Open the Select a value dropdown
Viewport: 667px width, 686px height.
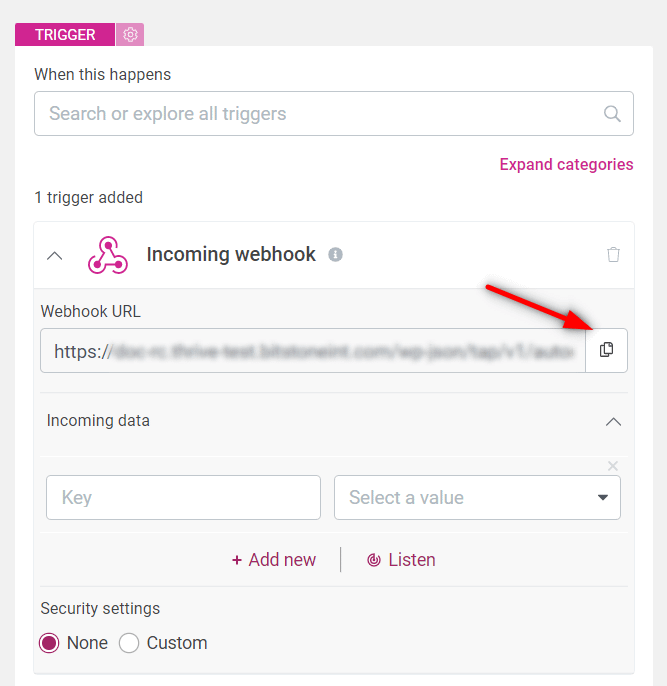pos(477,497)
